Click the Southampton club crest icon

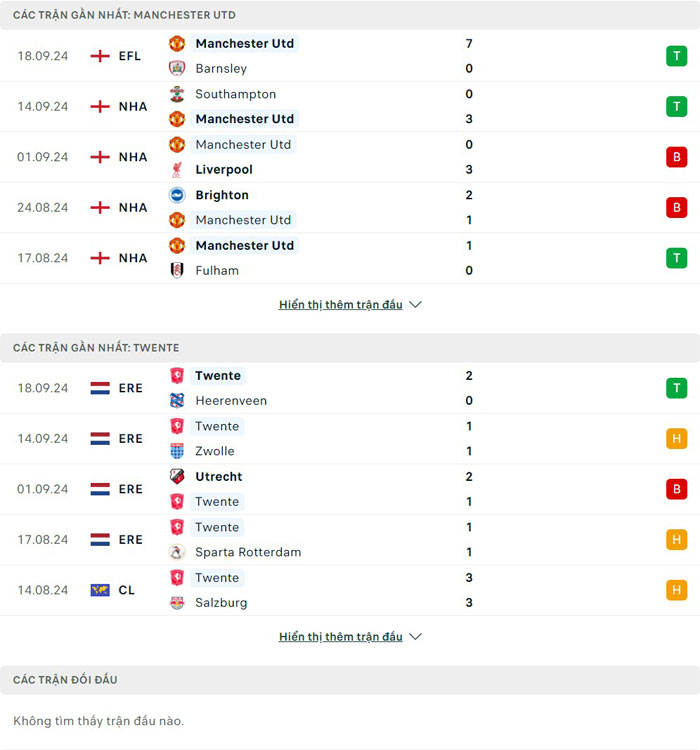point(177,94)
